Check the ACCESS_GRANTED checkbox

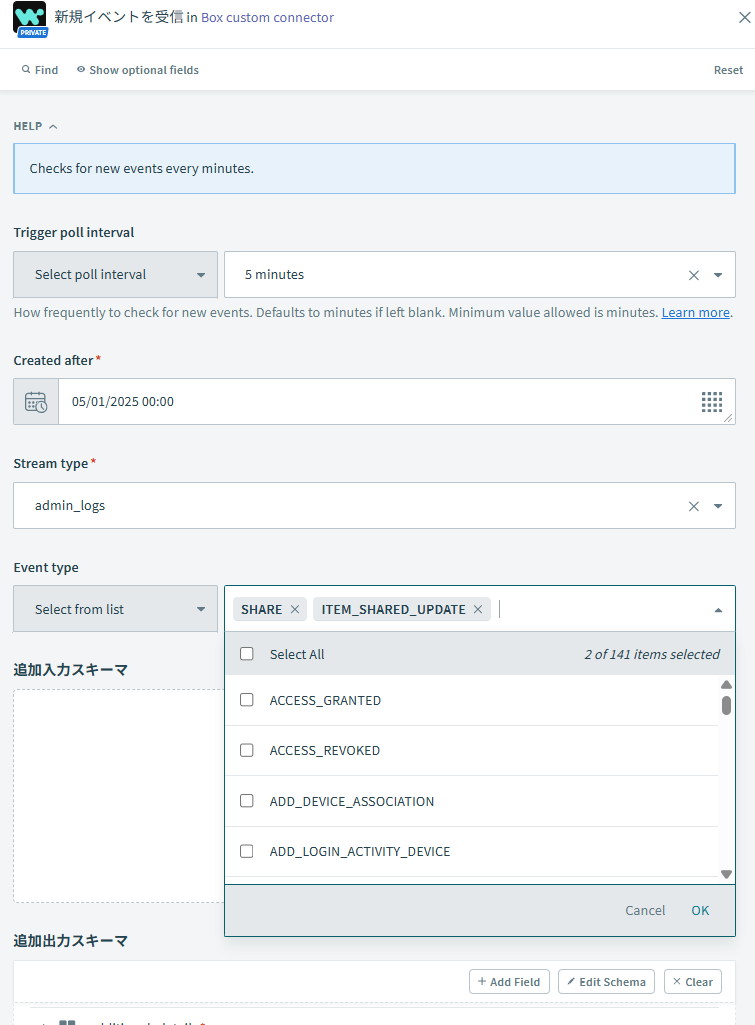pyautogui.click(x=246, y=699)
